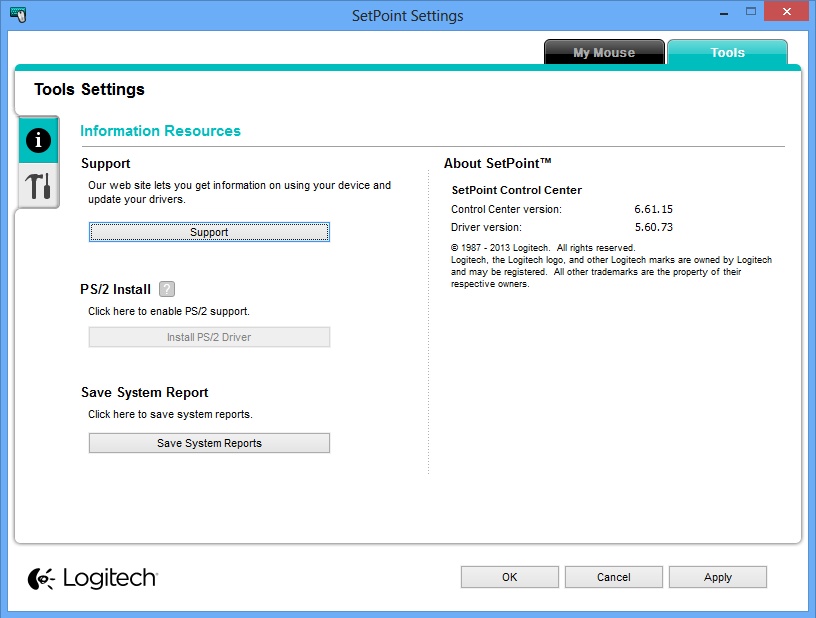This screenshot has height=618, width=816.
Task: Open the Support website button
Action: pyautogui.click(x=209, y=232)
